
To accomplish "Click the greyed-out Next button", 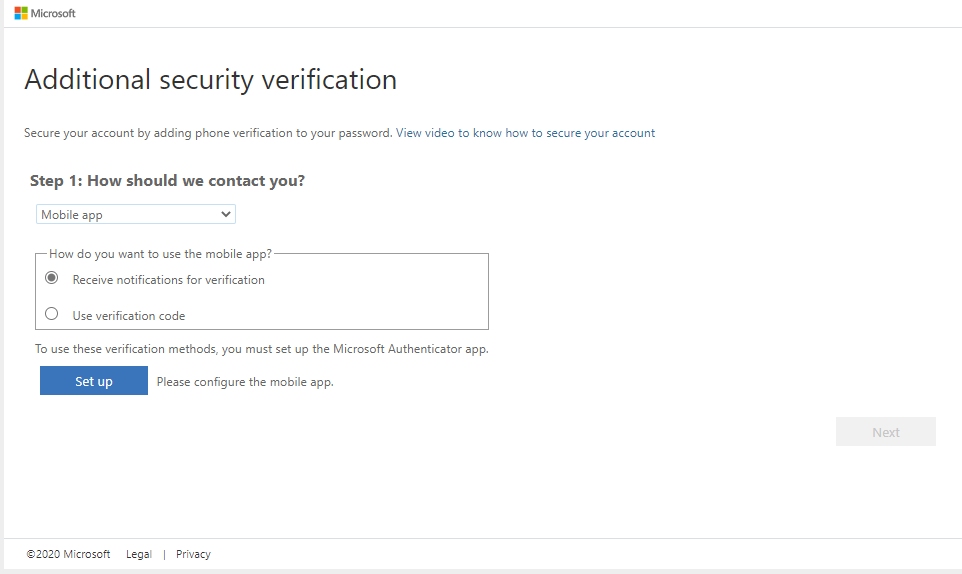I will point(885,432).
